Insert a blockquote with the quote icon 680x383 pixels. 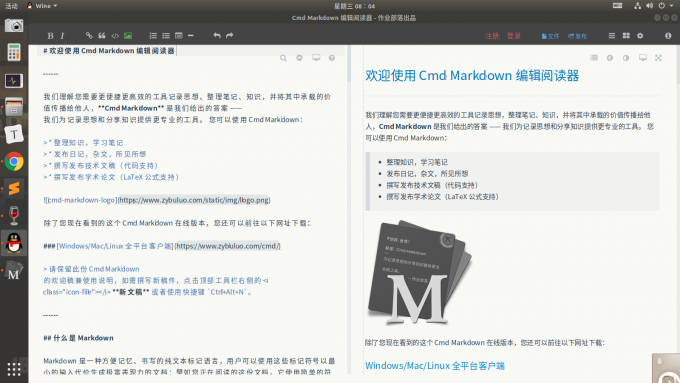click(102, 36)
